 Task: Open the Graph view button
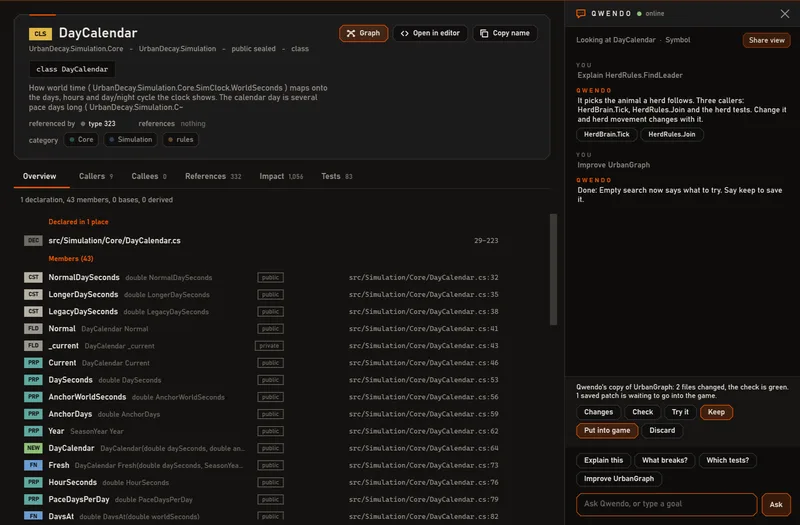pos(363,33)
